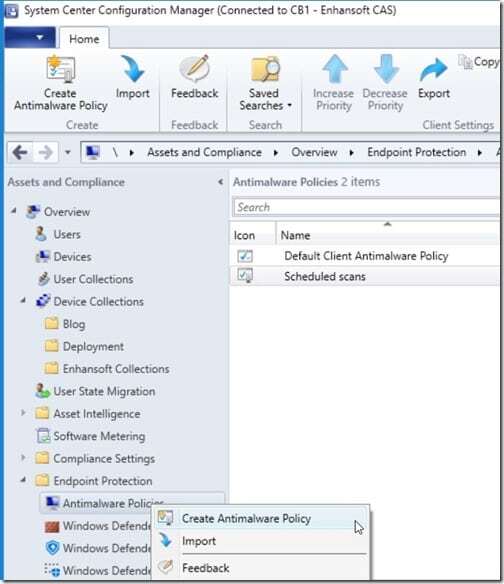
Task: Open the Deployment folder
Action: point(93,346)
